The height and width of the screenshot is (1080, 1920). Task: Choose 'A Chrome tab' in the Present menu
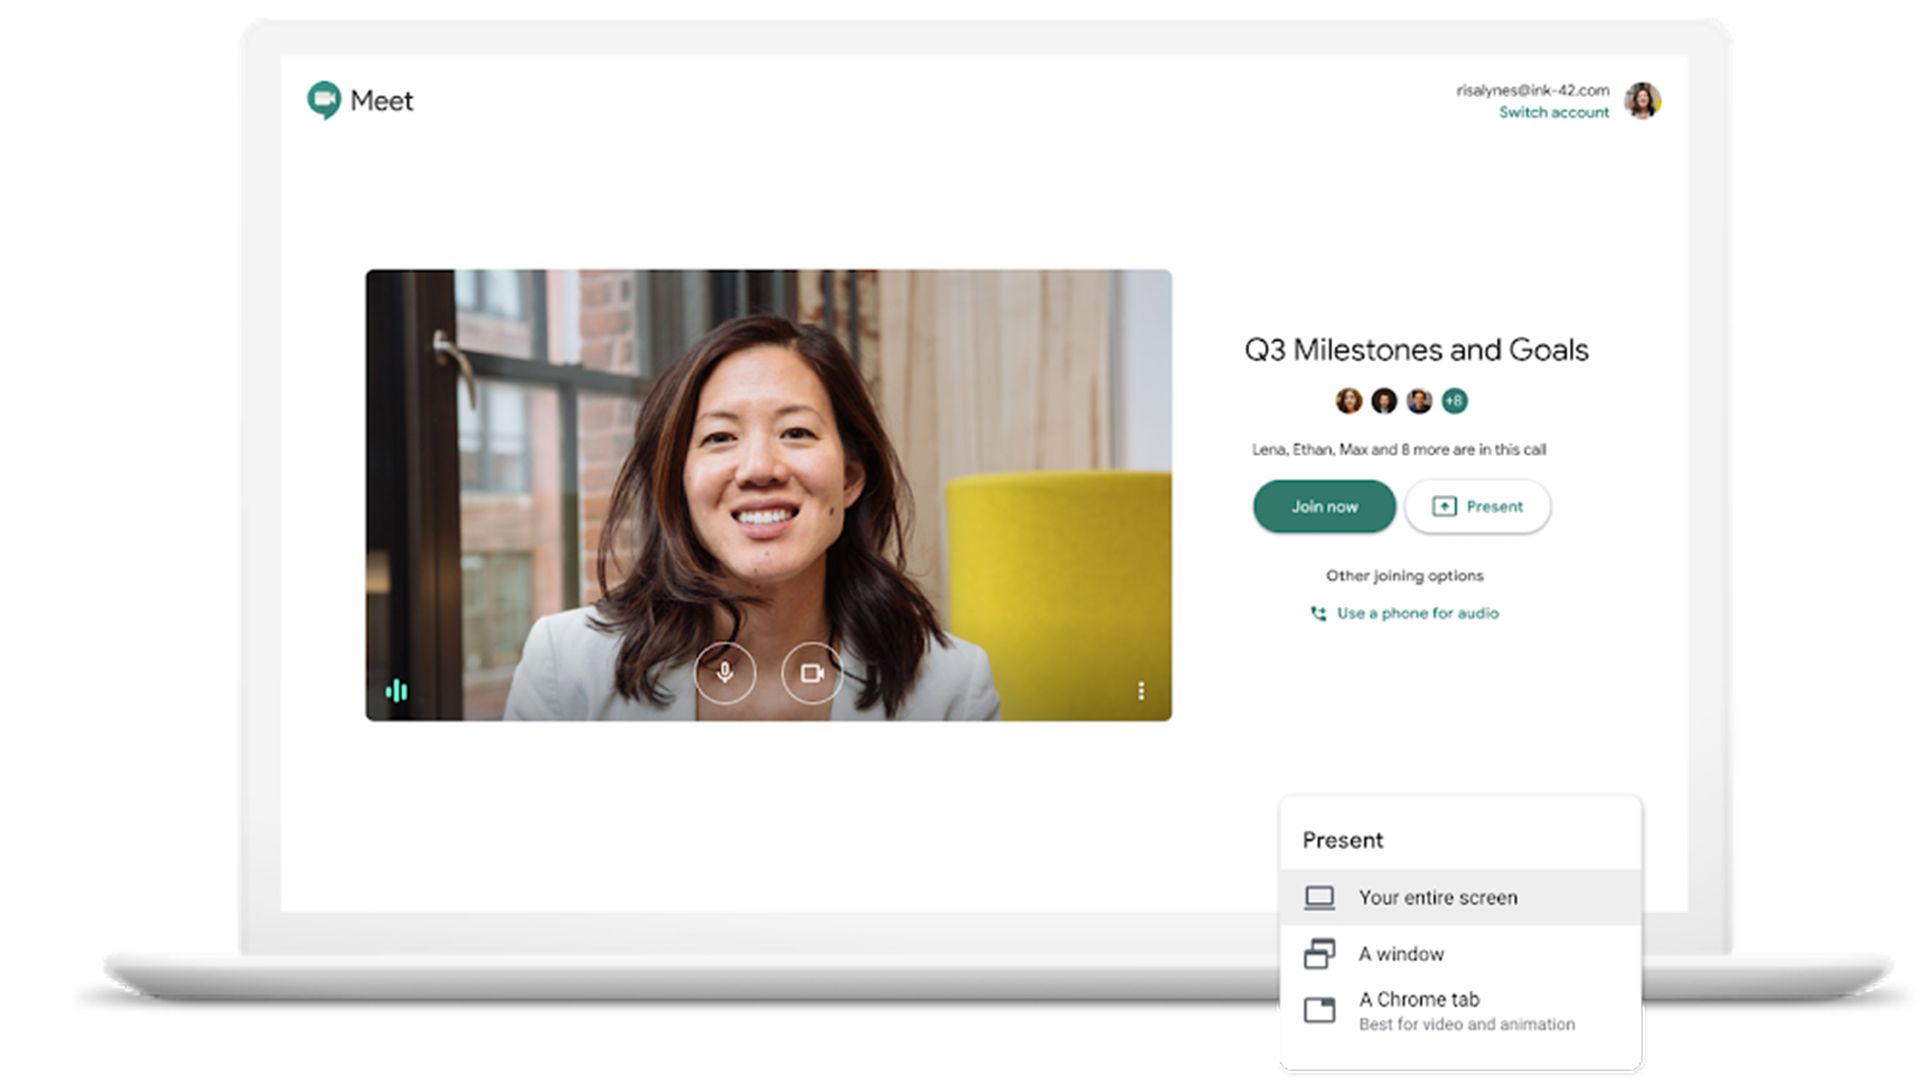click(x=1417, y=998)
